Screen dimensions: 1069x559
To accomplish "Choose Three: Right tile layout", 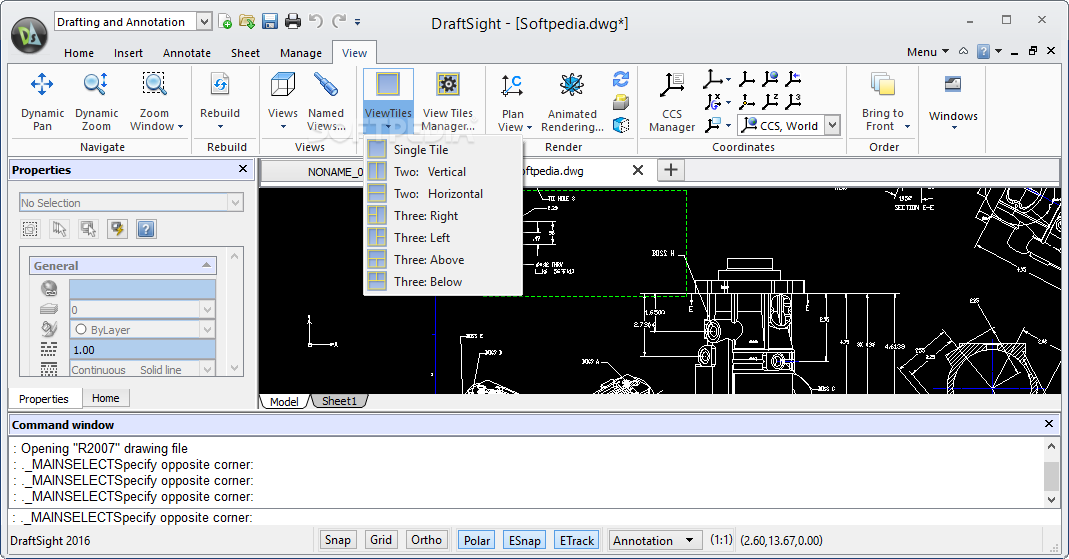I will tap(444, 215).
